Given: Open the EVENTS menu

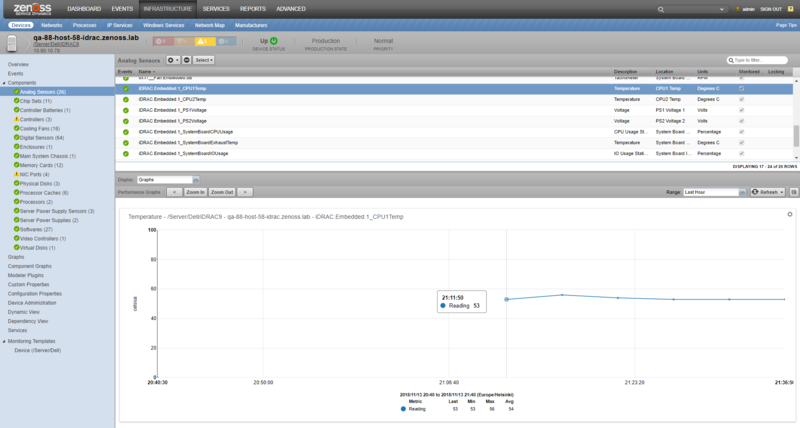Looking at the screenshot, I should click(x=122, y=9).
